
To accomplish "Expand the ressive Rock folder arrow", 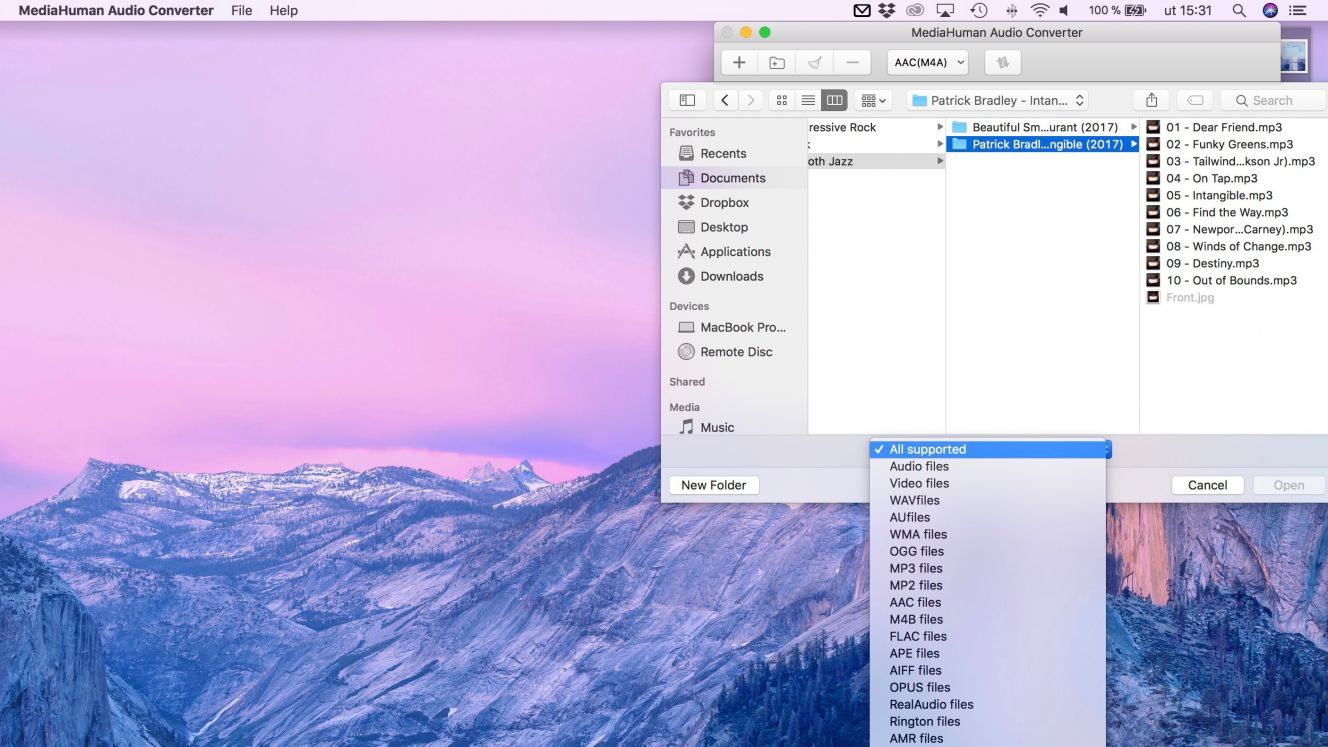I will click(x=940, y=127).
